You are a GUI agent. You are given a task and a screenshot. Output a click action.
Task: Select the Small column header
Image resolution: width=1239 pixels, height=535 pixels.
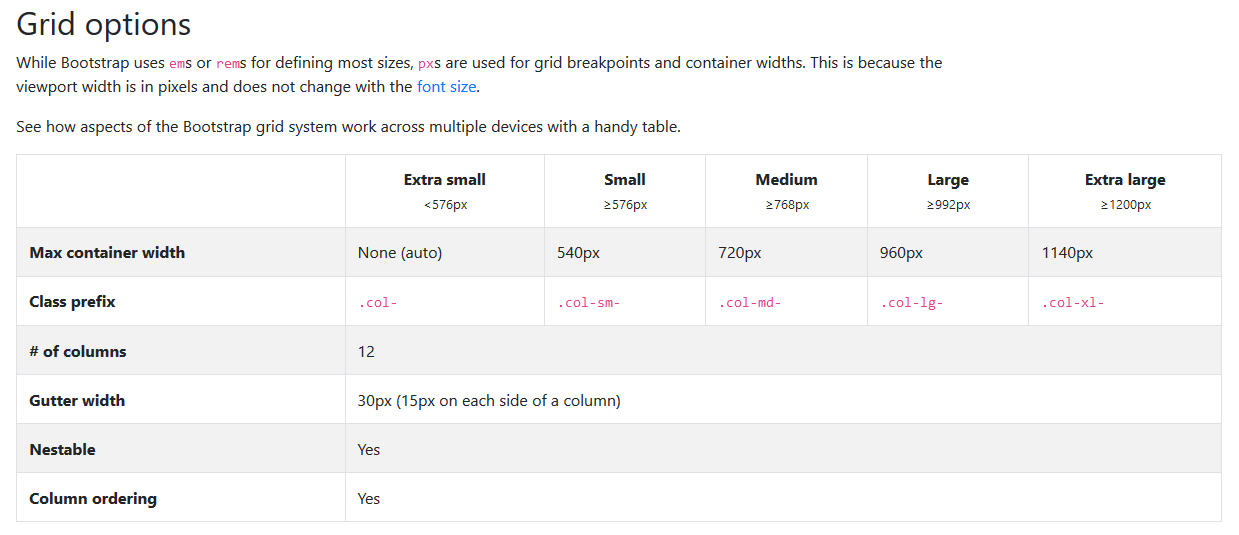(x=625, y=180)
